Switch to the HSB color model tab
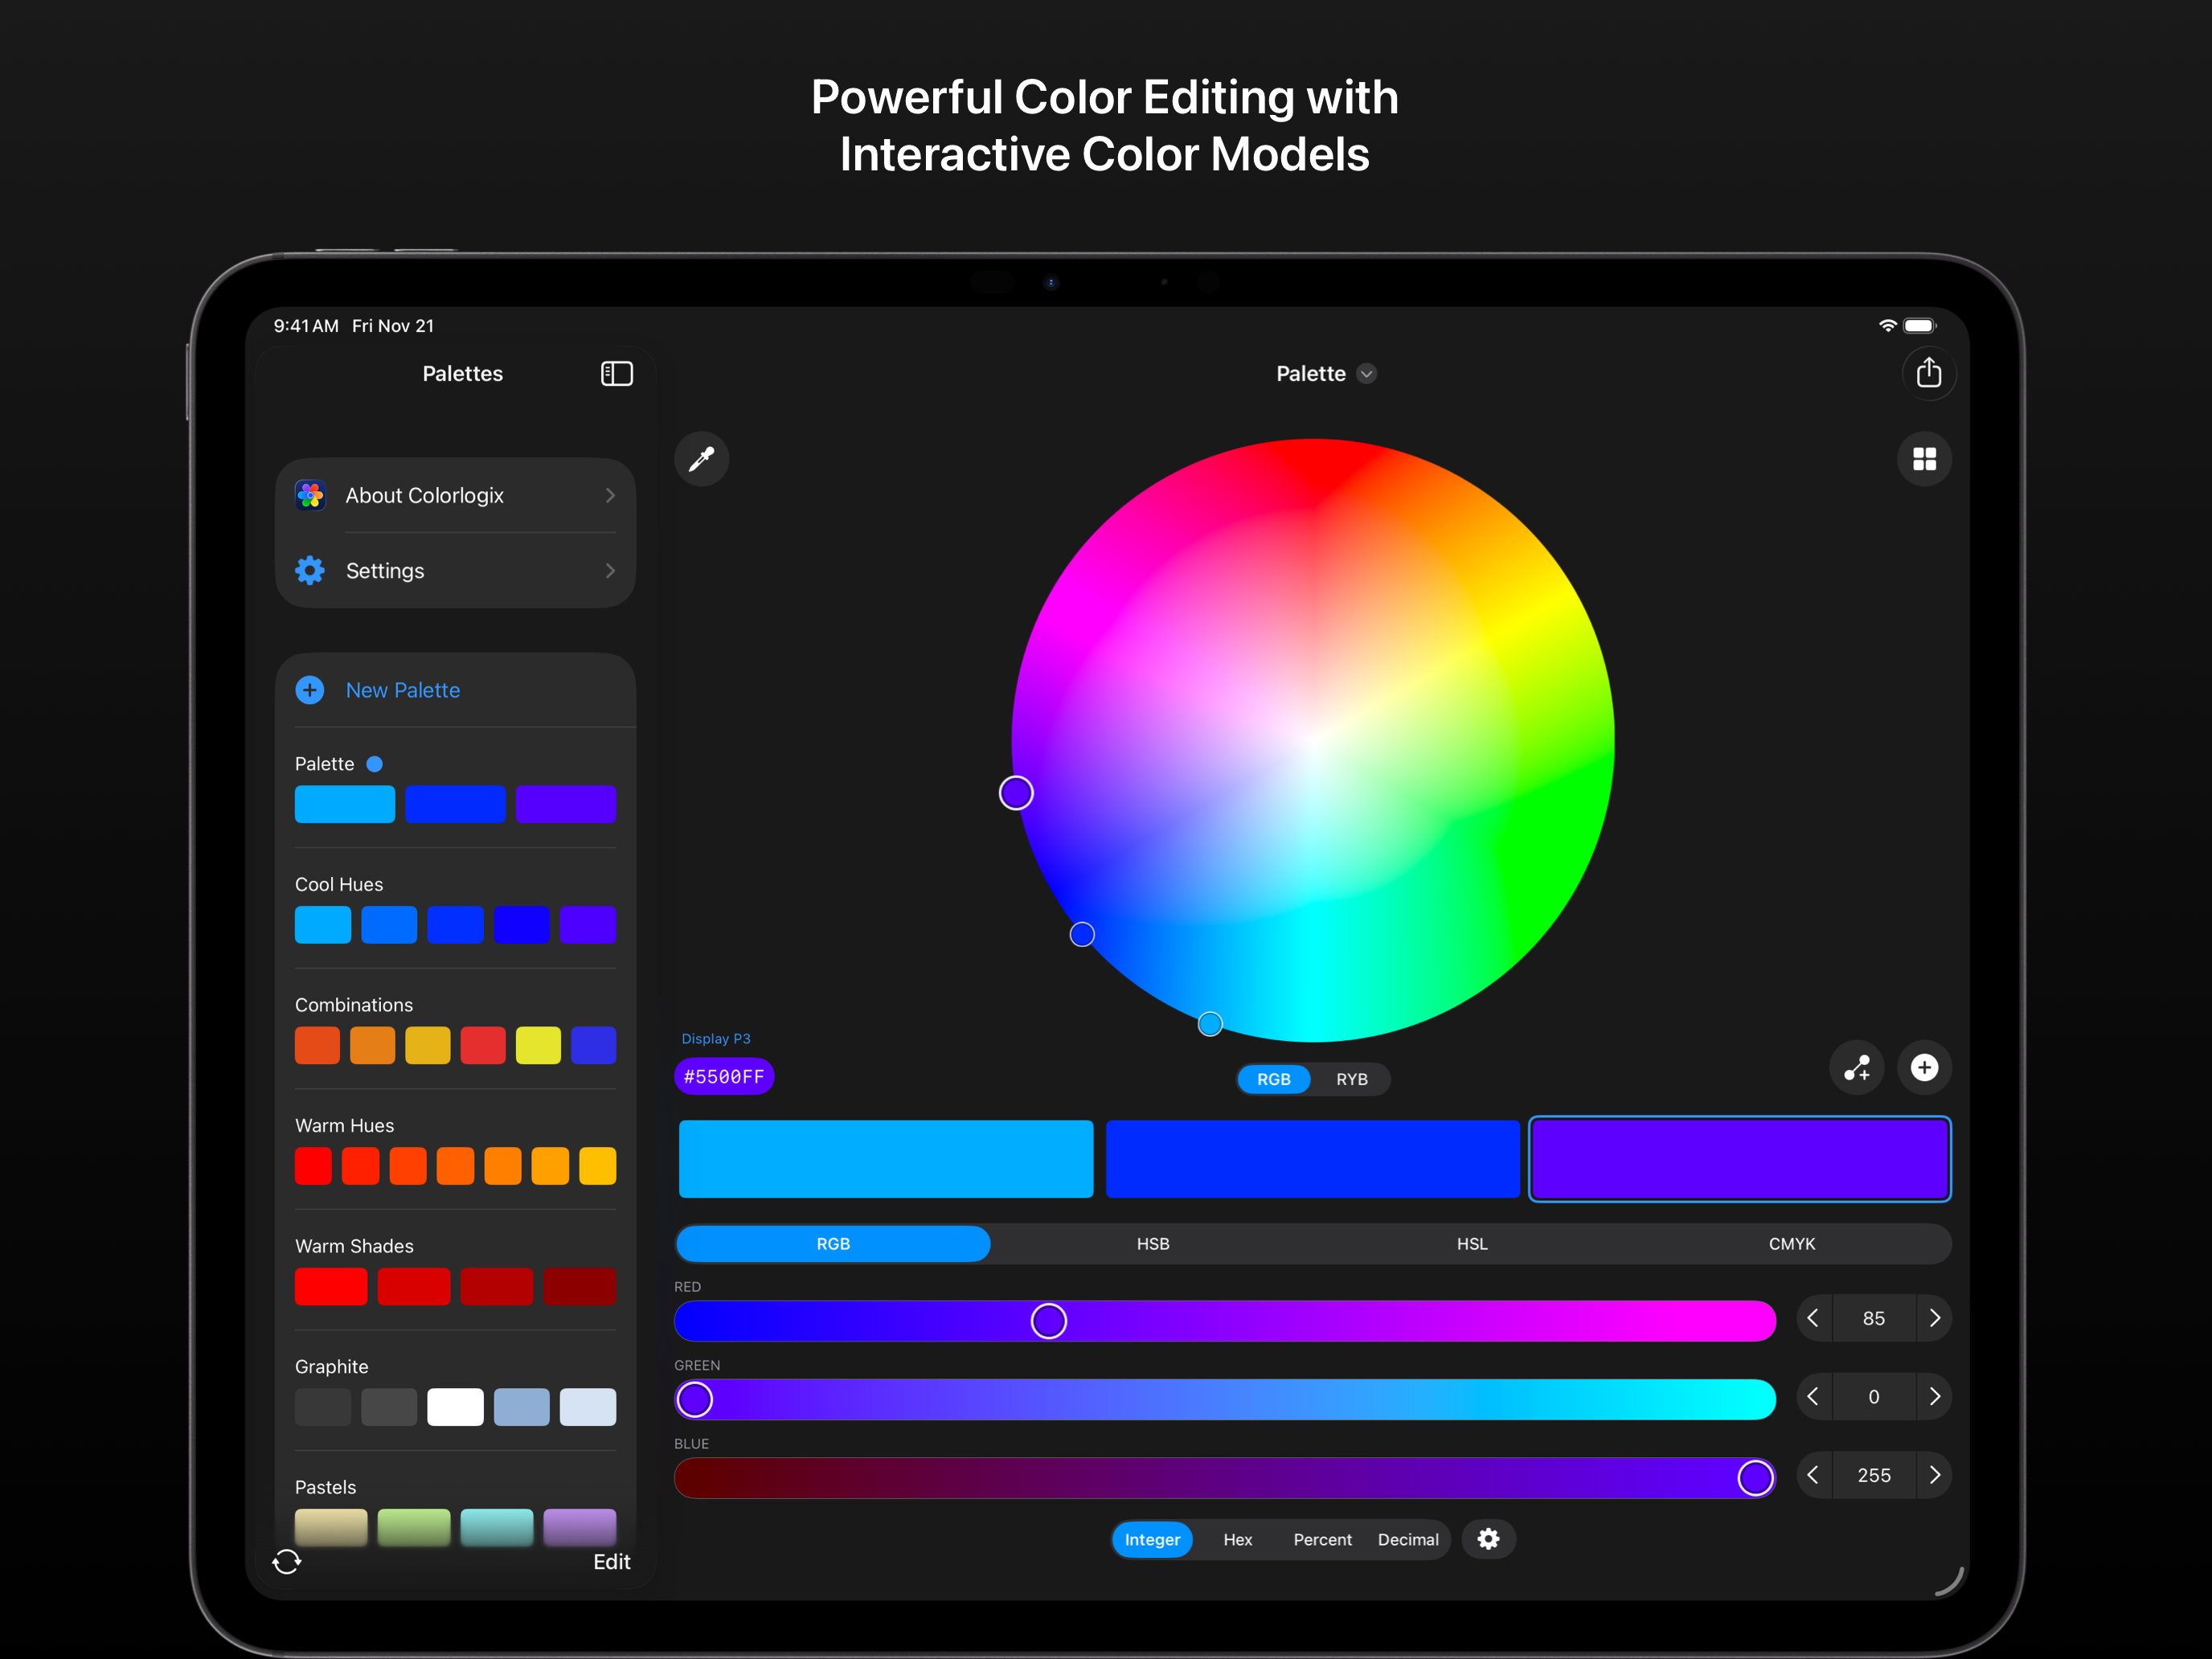Viewport: 2212px width, 1659px height. 1153,1243
